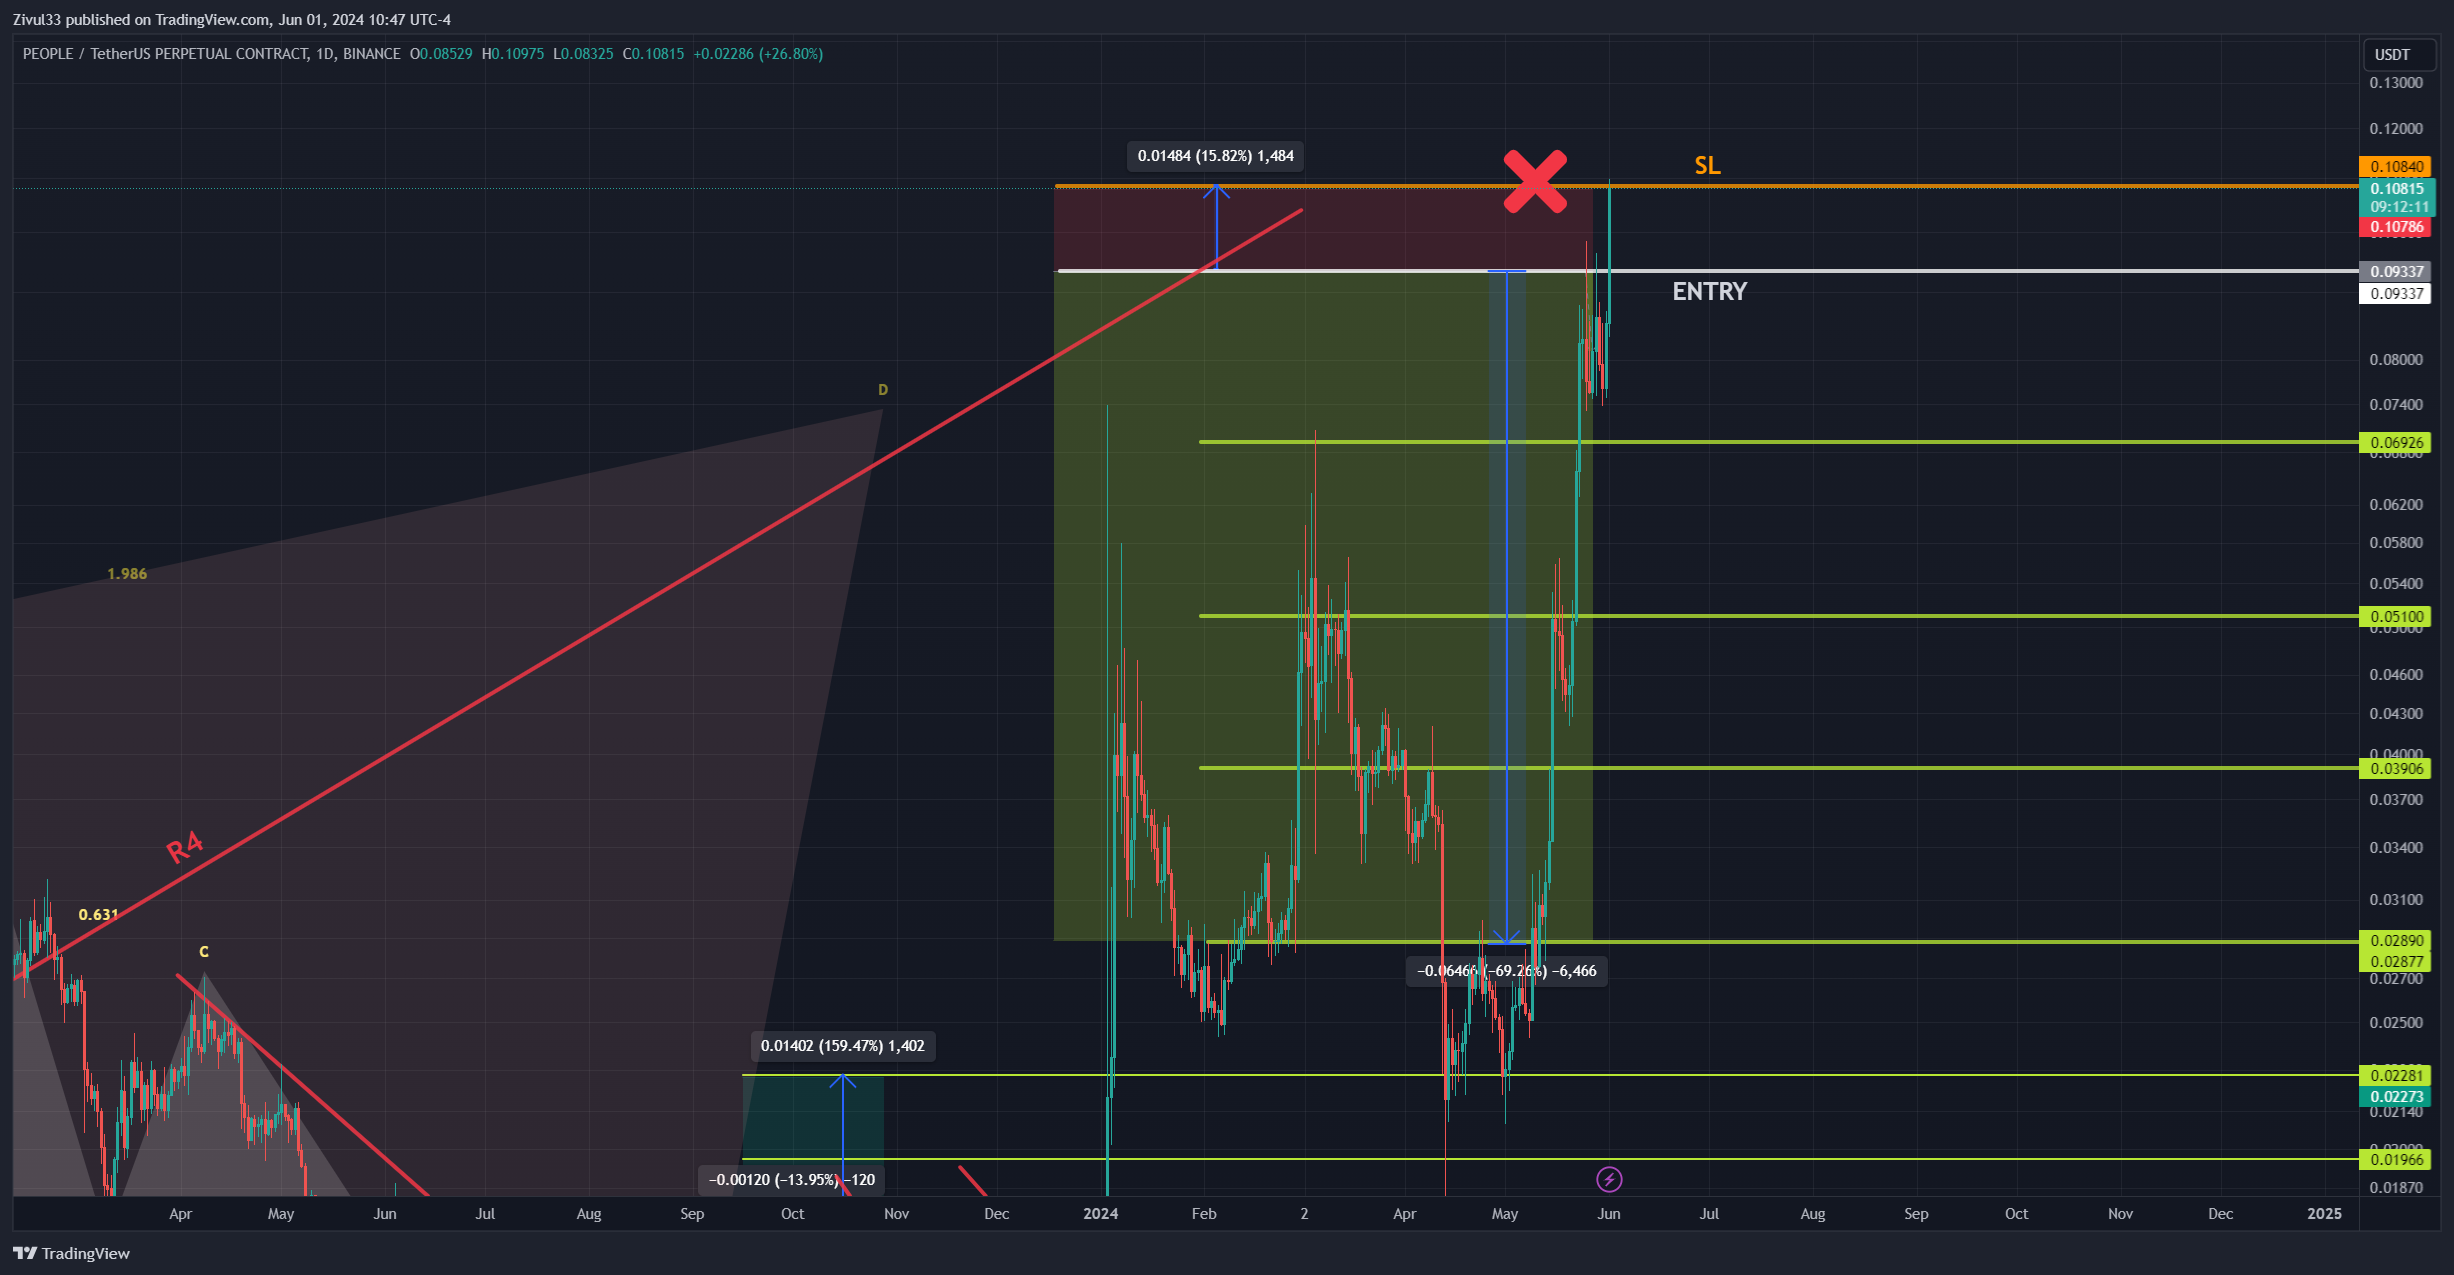Click the 0.631 ratio label
Image resolution: width=2454 pixels, height=1275 pixels.
click(x=98, y=915)
